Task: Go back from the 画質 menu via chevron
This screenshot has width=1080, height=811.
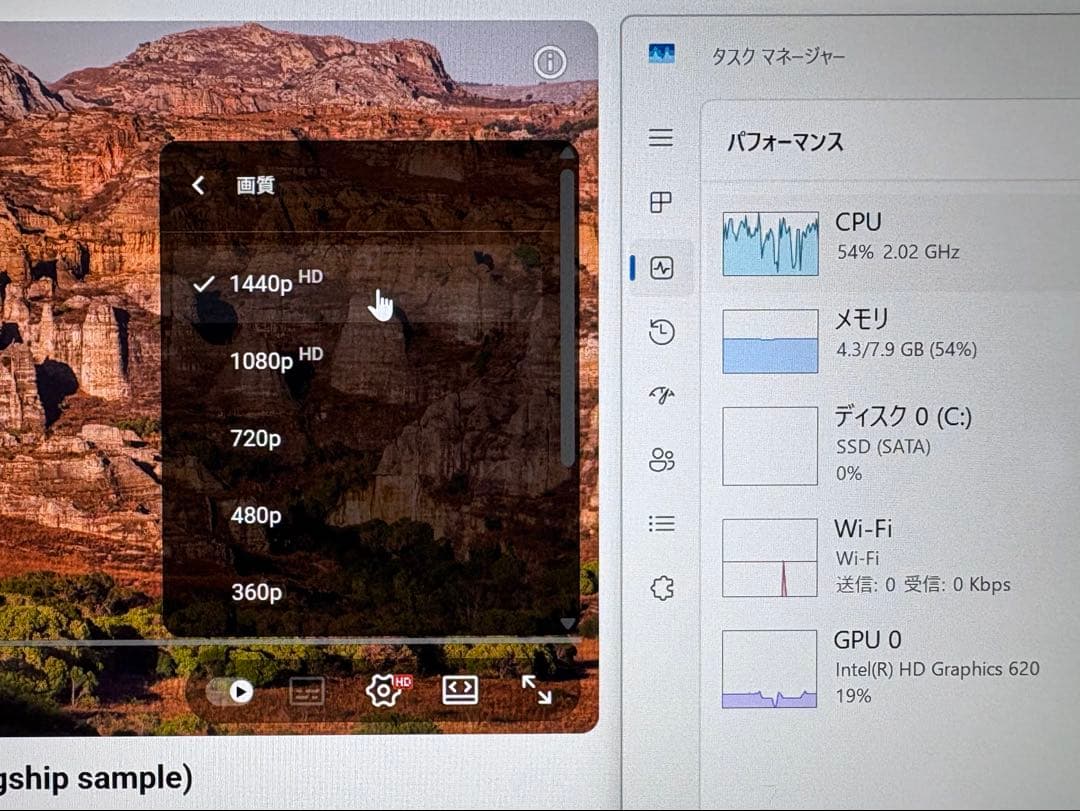Action: point(197,185)
